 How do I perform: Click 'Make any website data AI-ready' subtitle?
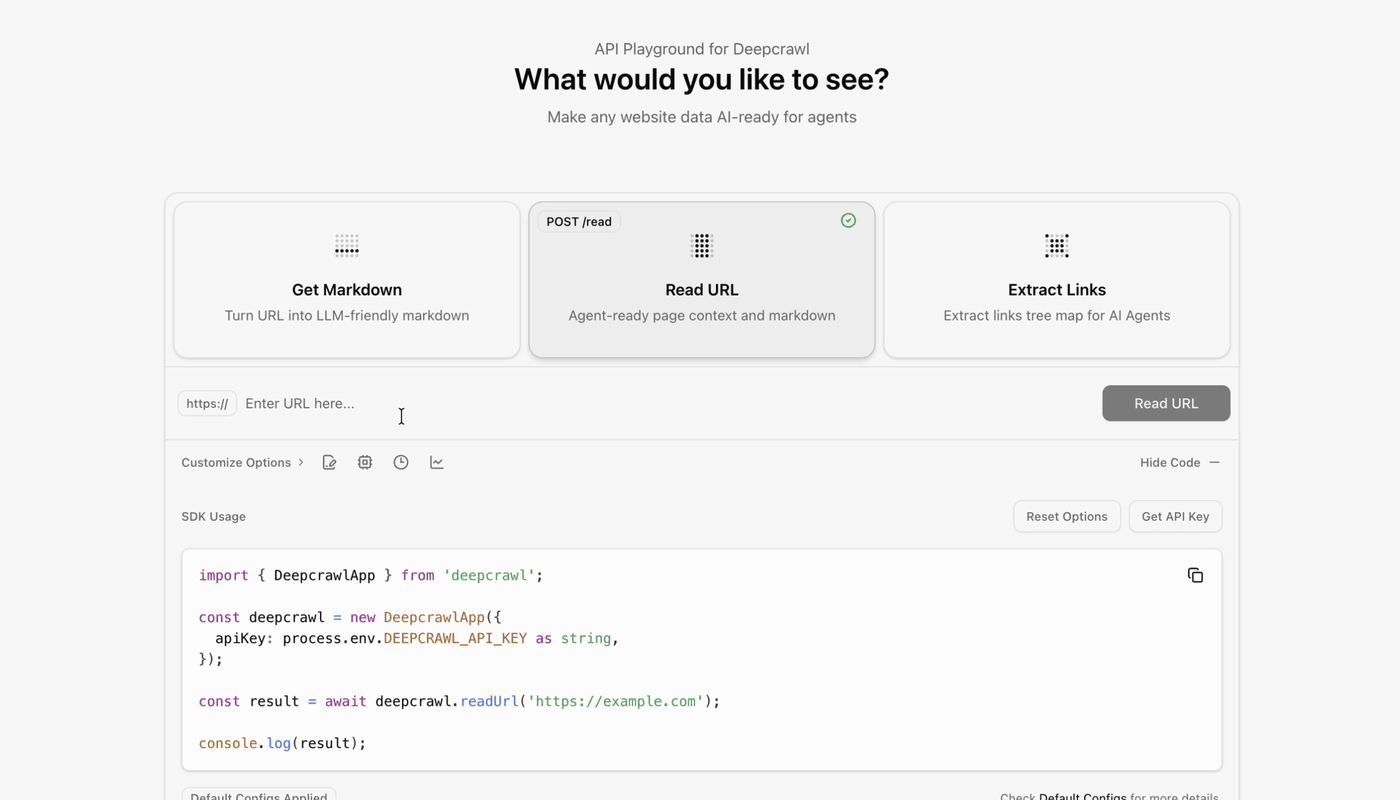(x=702, y=117)
